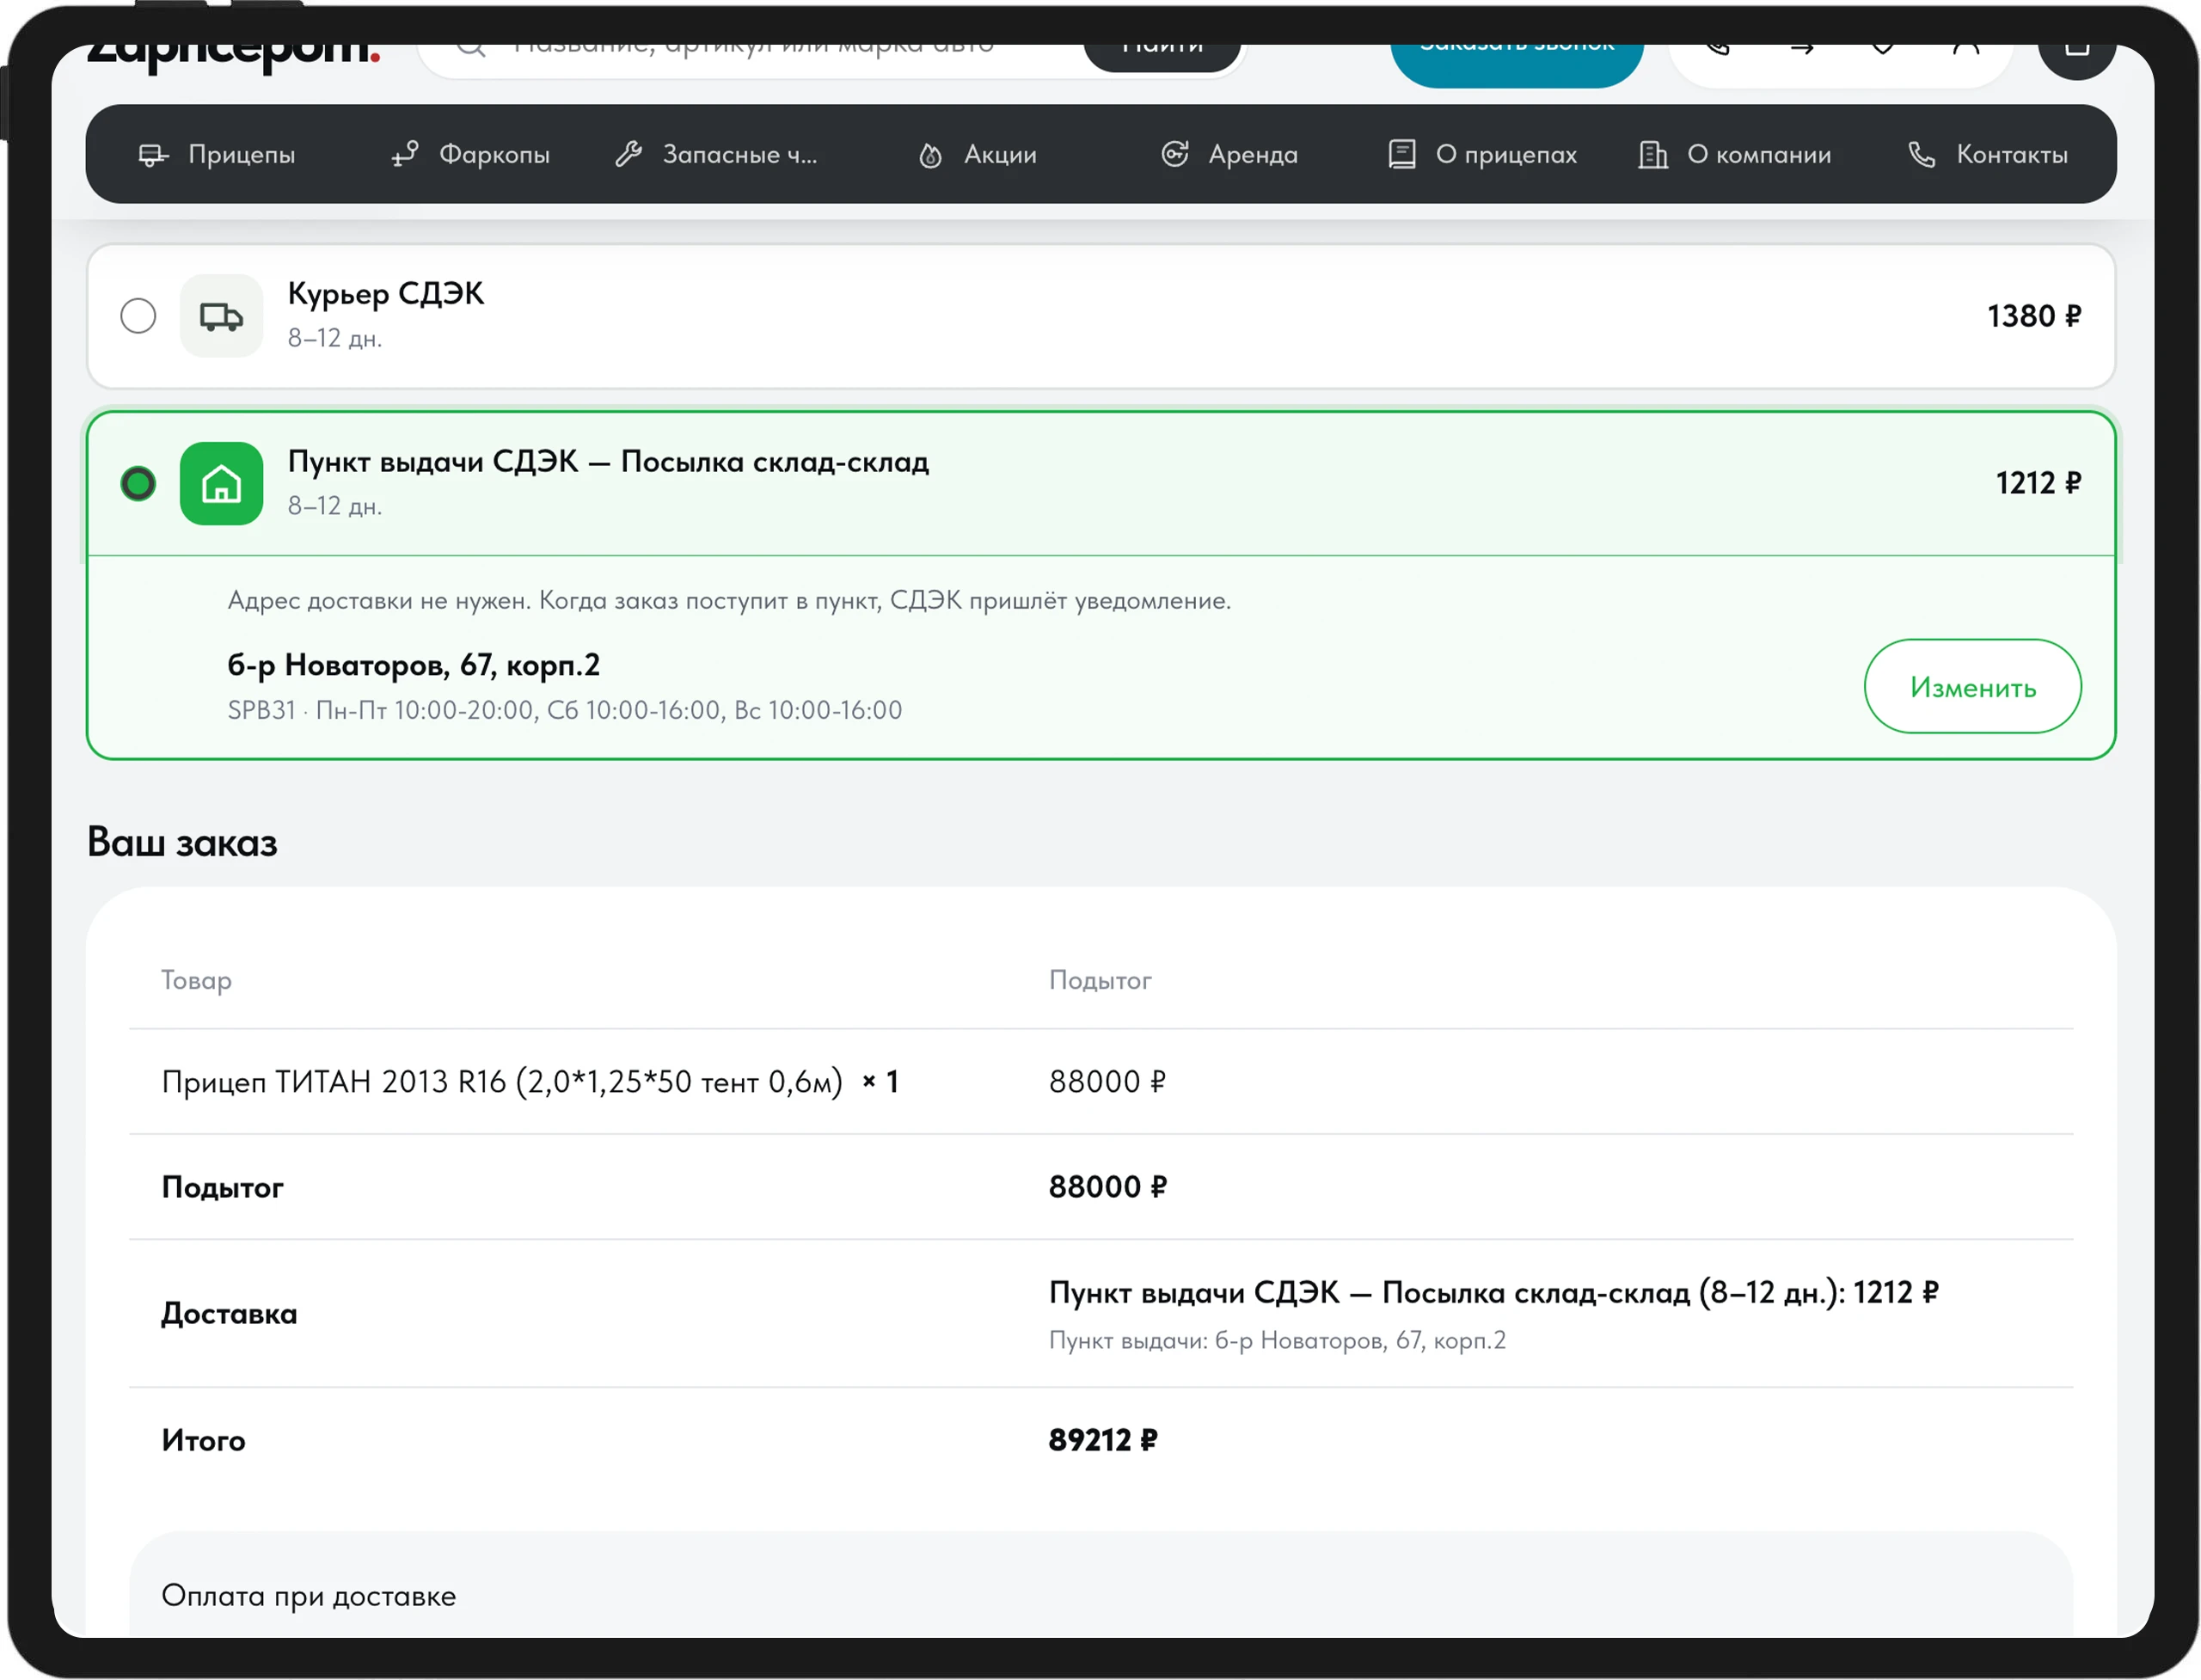Select the Курьер СДЭК delivery radio button

[138, 316]
